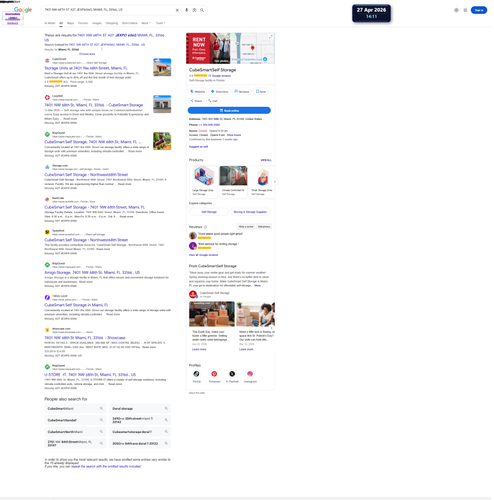Search CubeSmart Miami related query magnifier

(101, 408)
